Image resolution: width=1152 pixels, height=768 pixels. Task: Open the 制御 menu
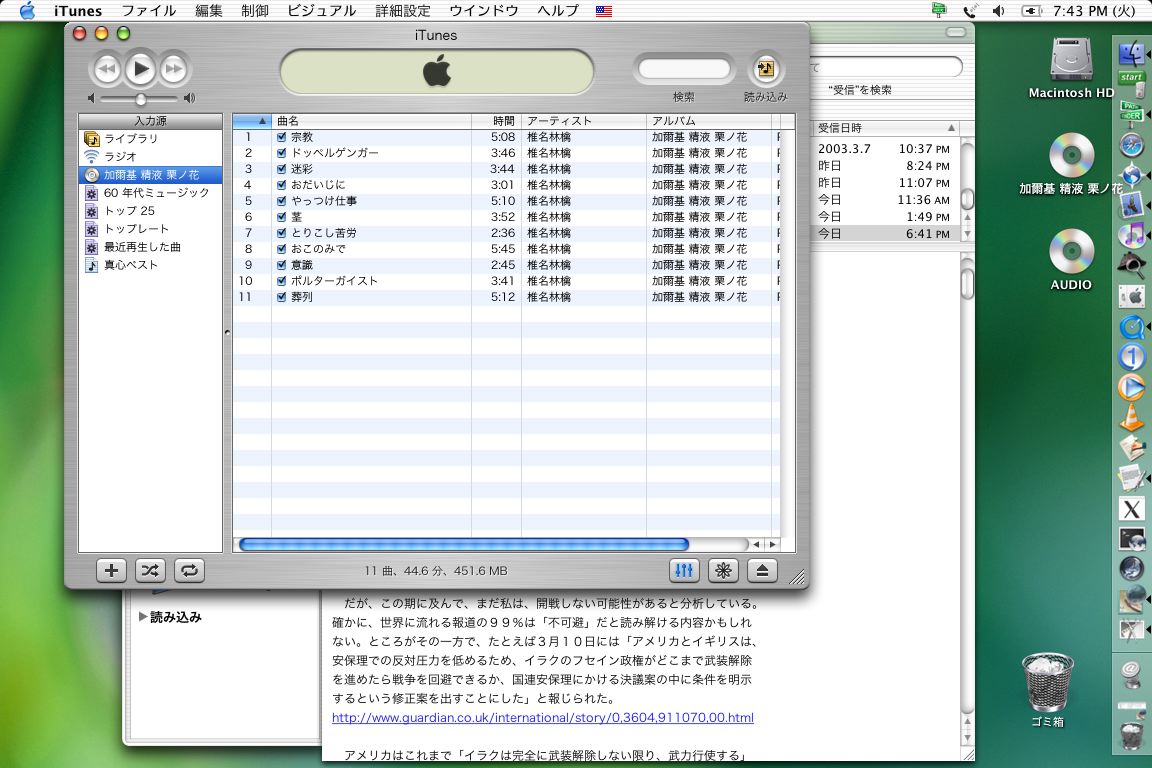254,11
